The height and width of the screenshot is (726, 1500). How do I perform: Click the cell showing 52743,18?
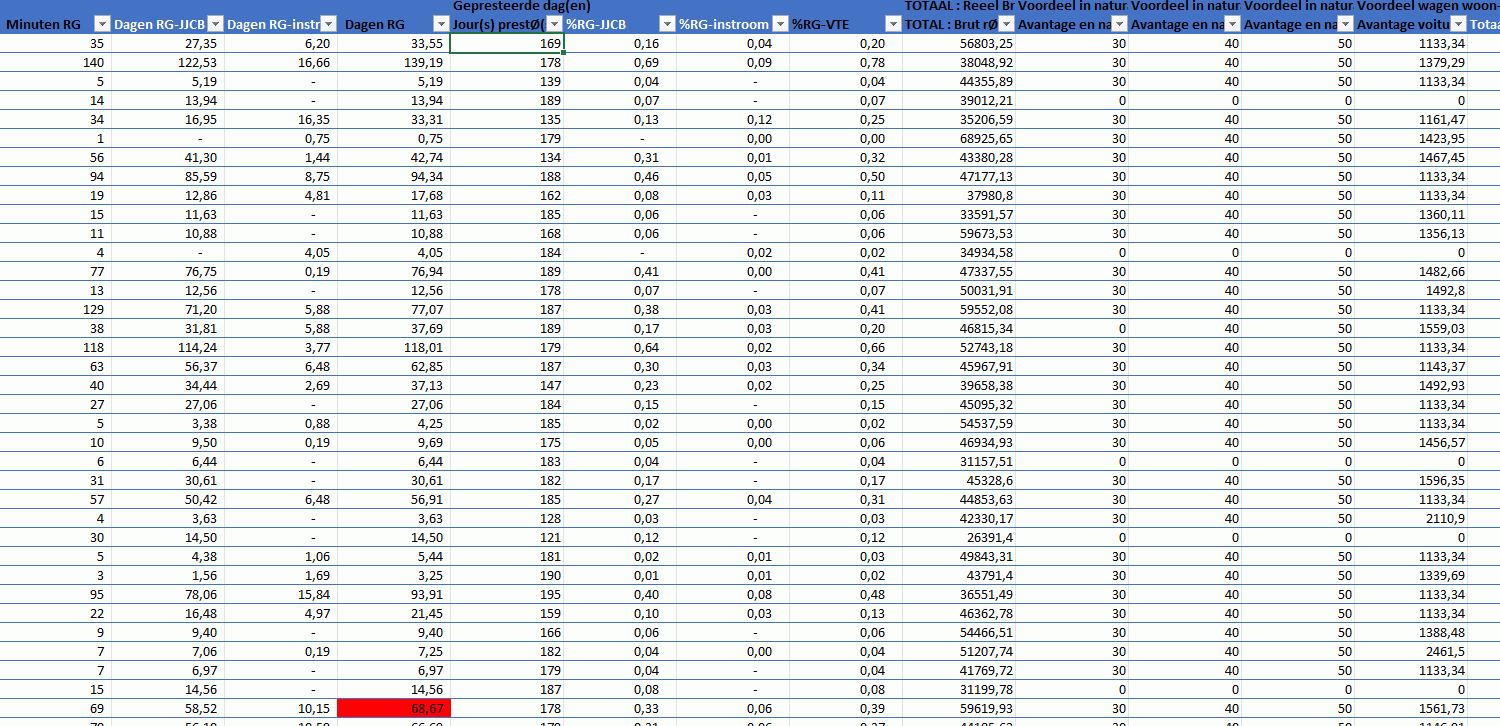click(x=960, y=347)
